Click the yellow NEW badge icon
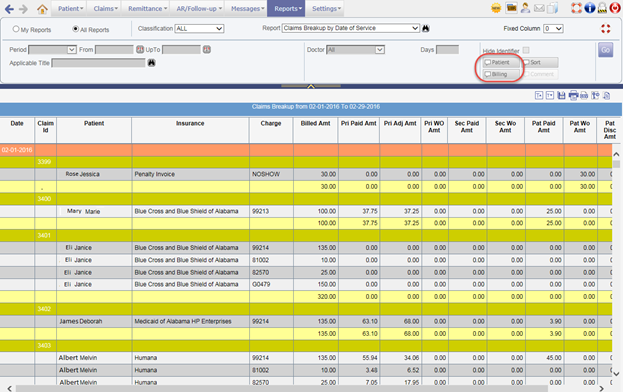The height and width of the screenshot is (392, 623). point(496,8)
